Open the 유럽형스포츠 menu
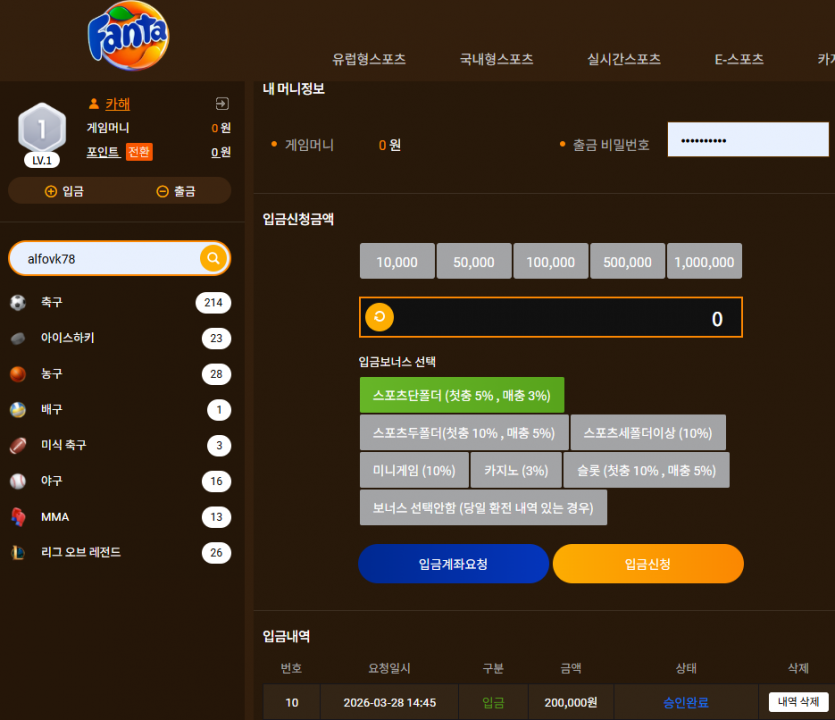This screenshot has width=835, height=720. [x=369, y=59]
